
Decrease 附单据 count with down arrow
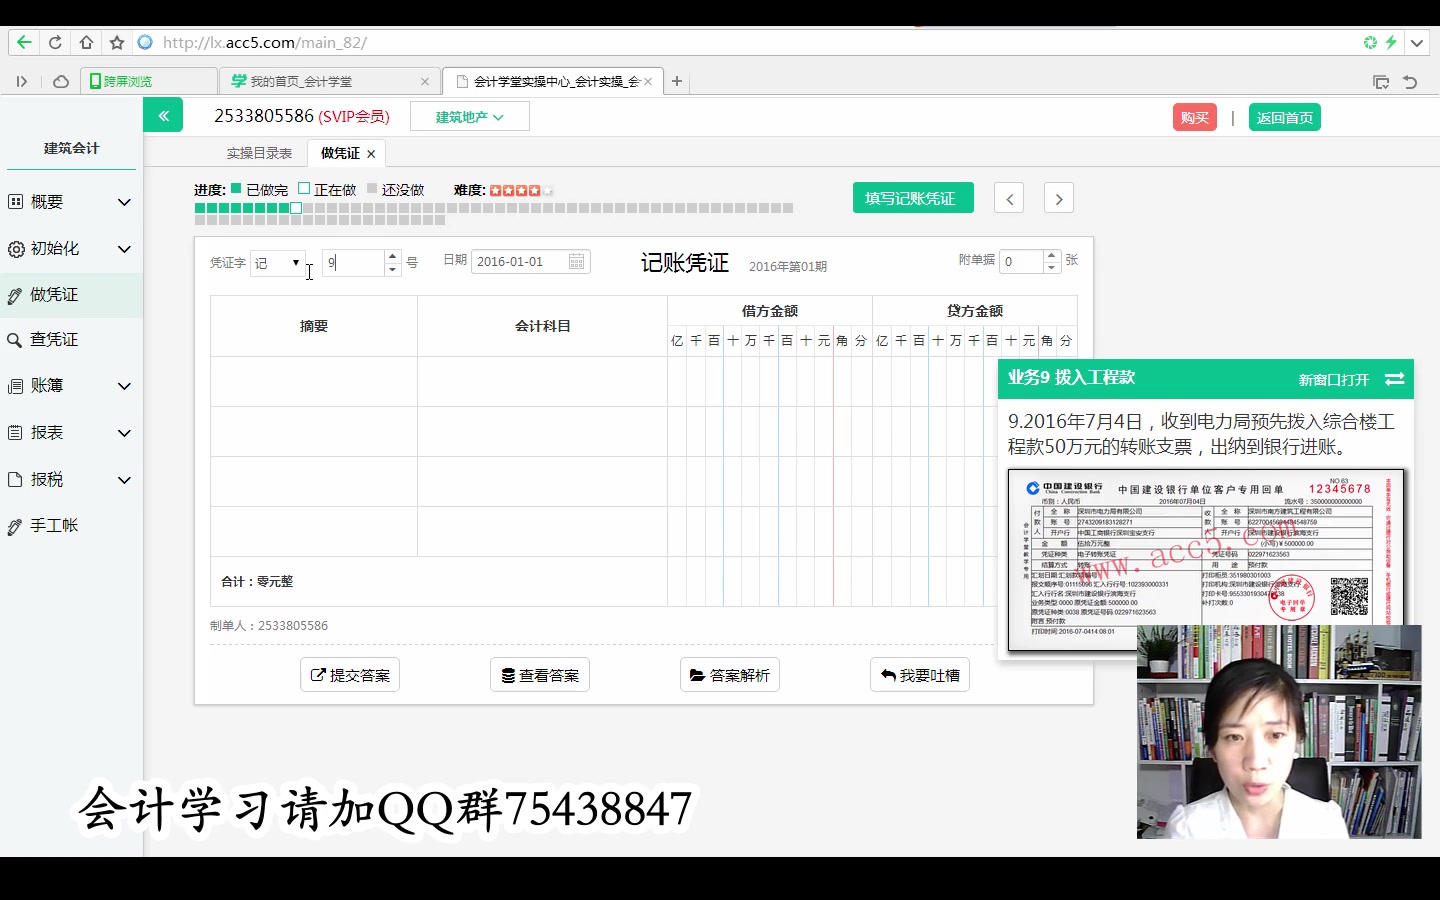(1051, 268)
